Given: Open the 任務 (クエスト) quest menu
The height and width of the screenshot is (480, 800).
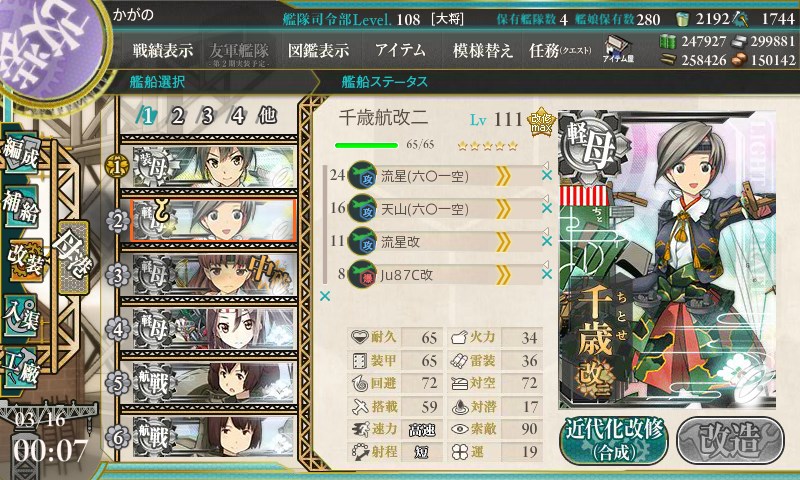Looking at the screenshot, I should point(560,50).
